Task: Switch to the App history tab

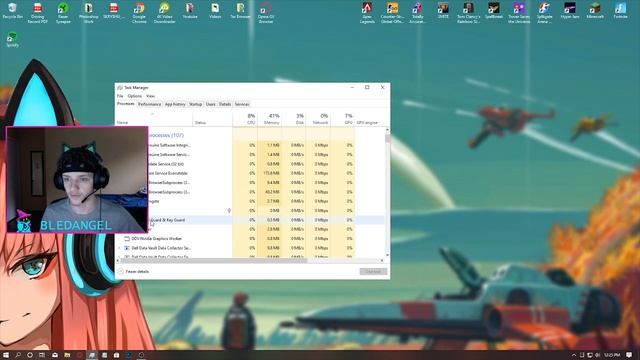Action: coord(175,104)
